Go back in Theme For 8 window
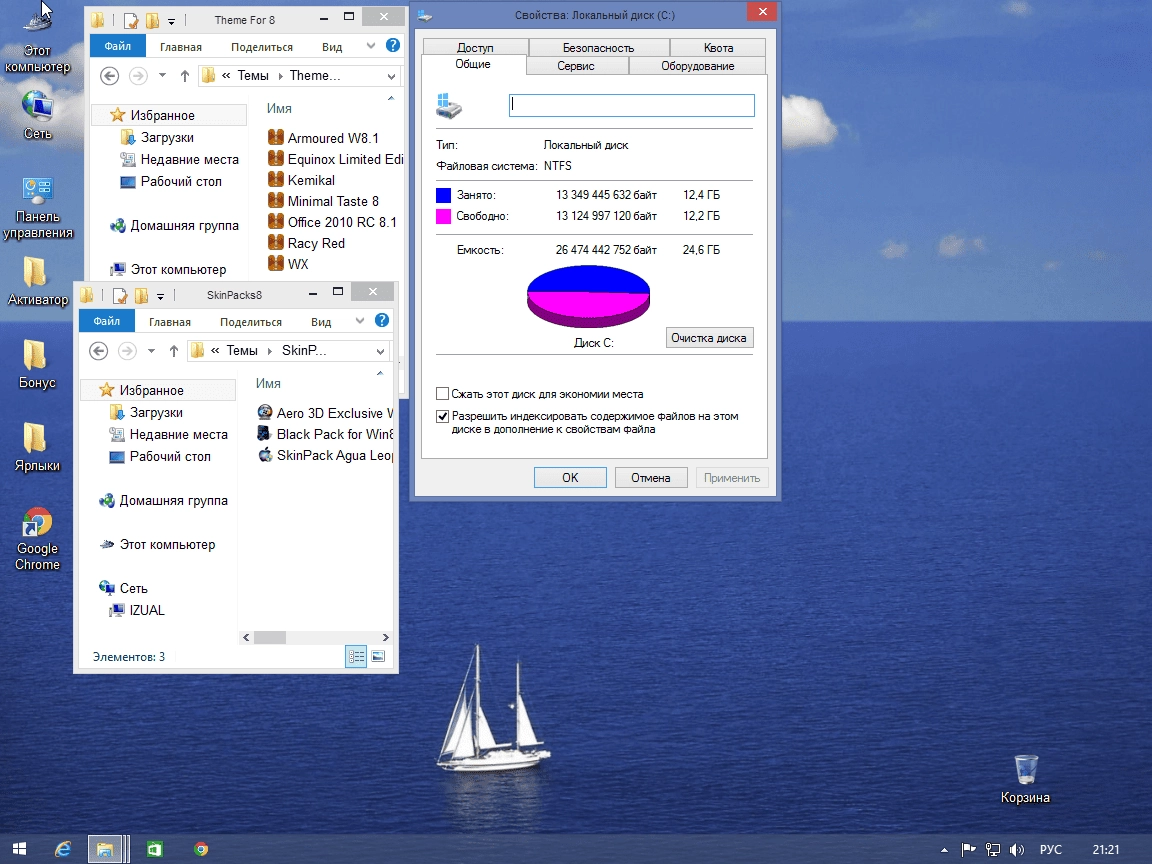 109,76
